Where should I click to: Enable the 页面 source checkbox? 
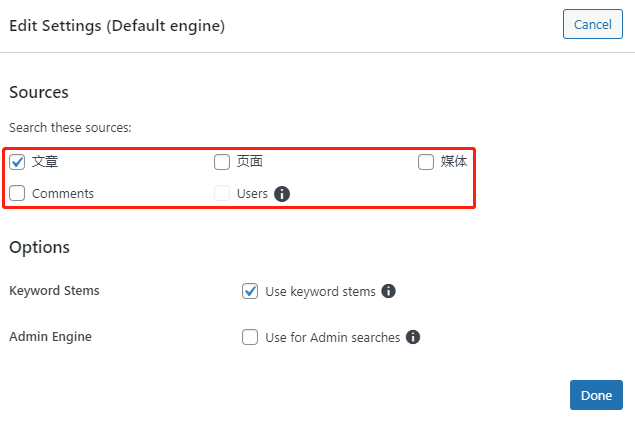222,162
